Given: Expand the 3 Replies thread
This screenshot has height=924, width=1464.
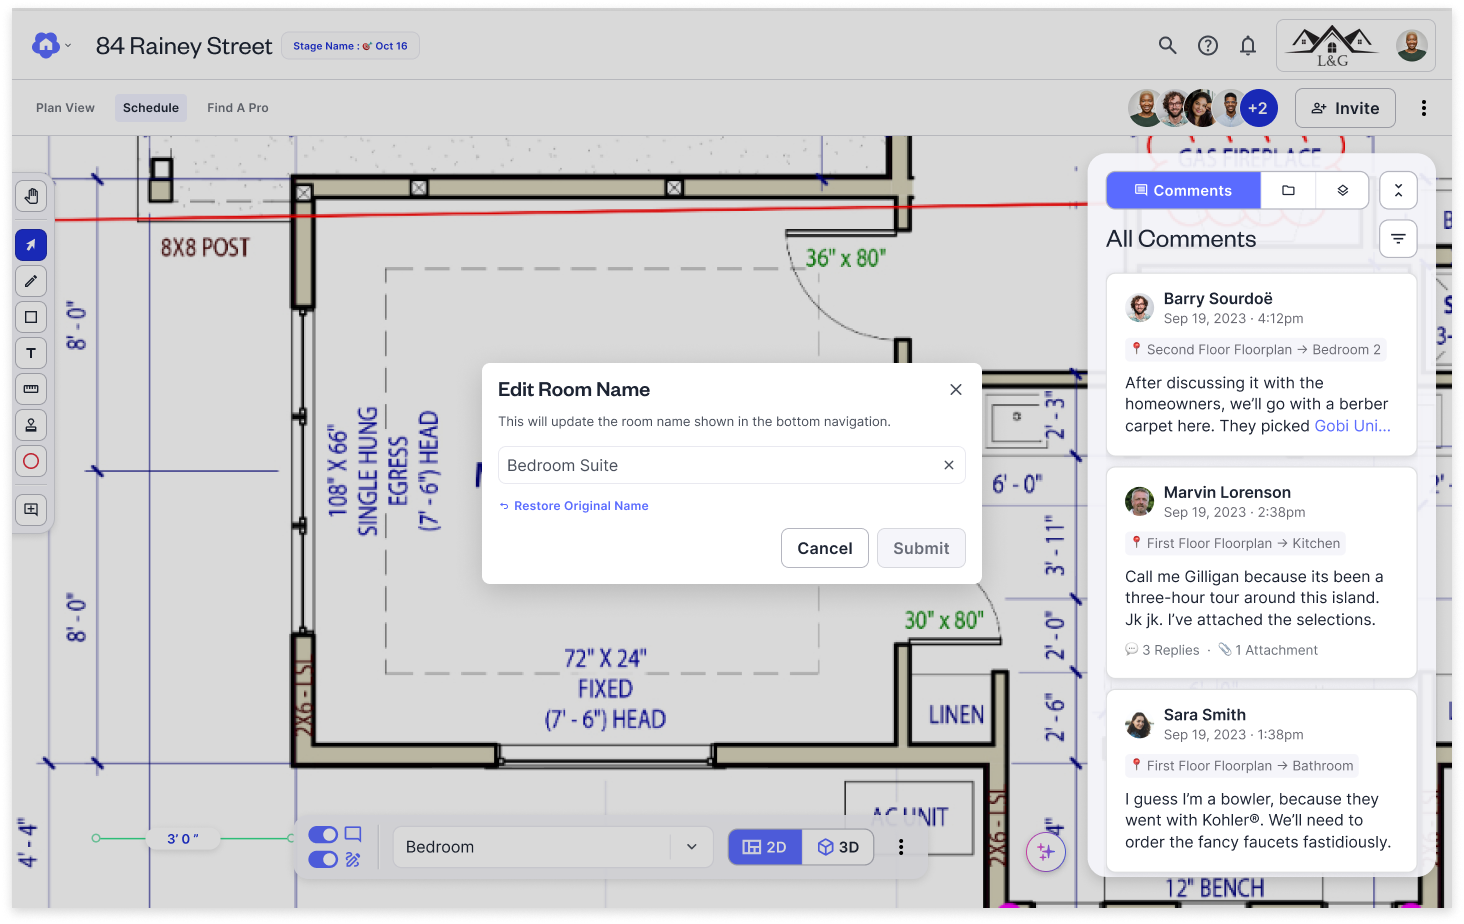Looking at the screenshot, I should 1163,650.
